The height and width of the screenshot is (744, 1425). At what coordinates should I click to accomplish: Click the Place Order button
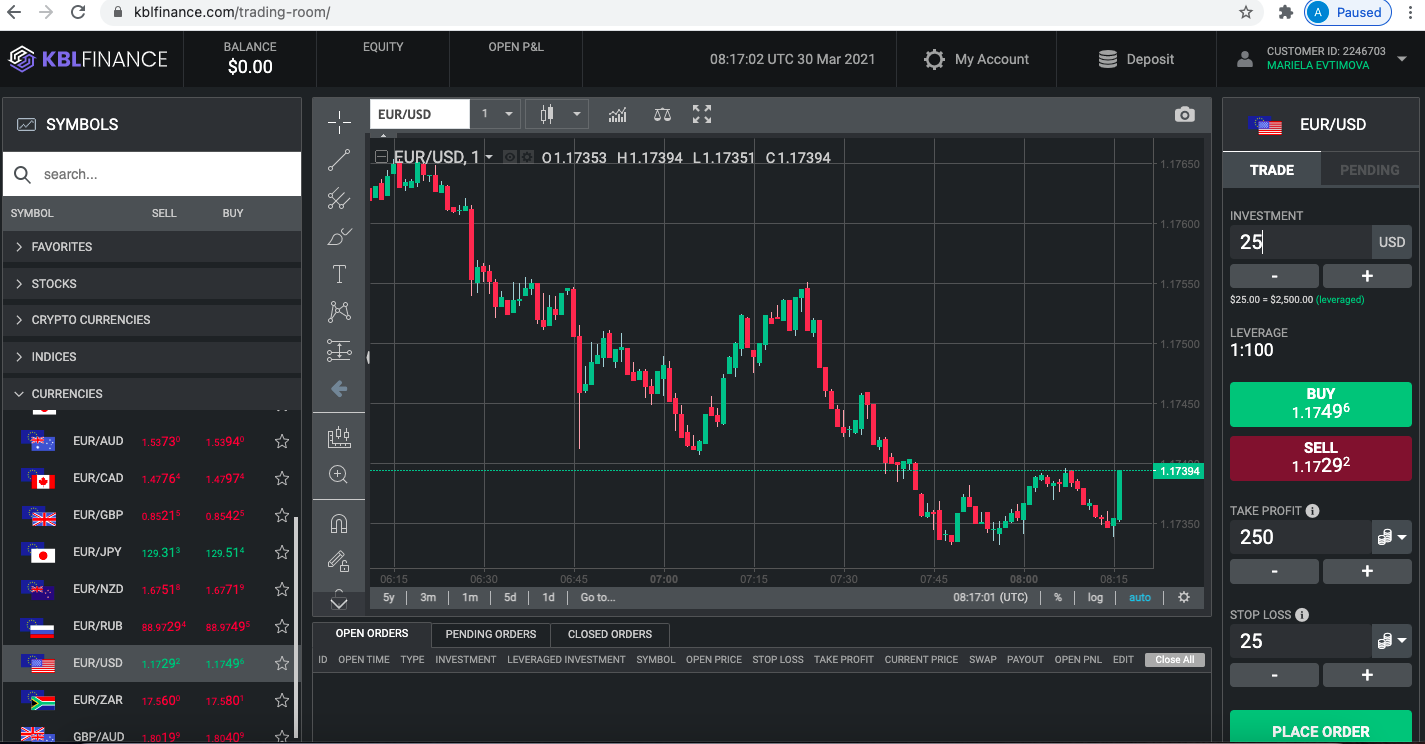1320,727
